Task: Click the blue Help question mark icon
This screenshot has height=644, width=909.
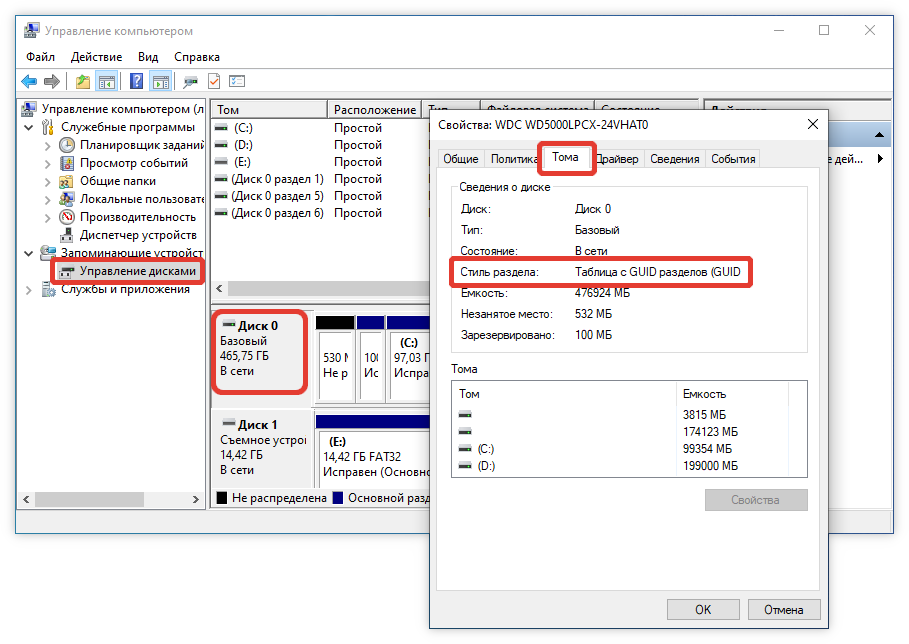Action: [136, 81]
